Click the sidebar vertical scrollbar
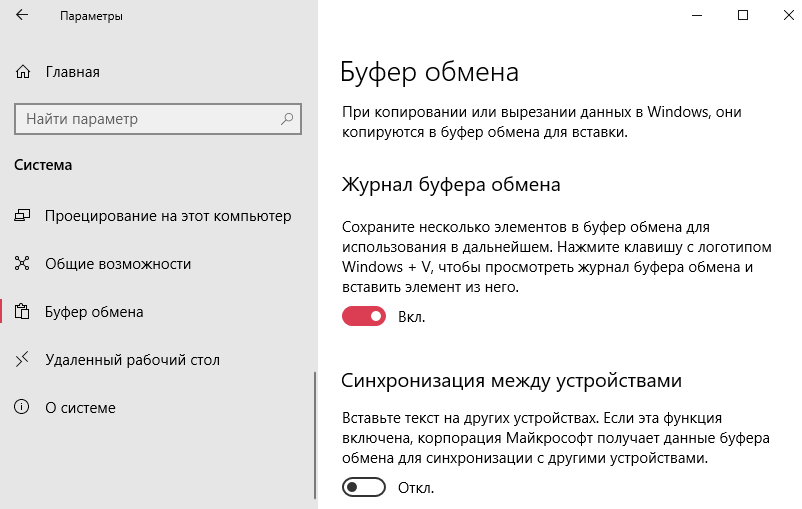 point(315,430)
